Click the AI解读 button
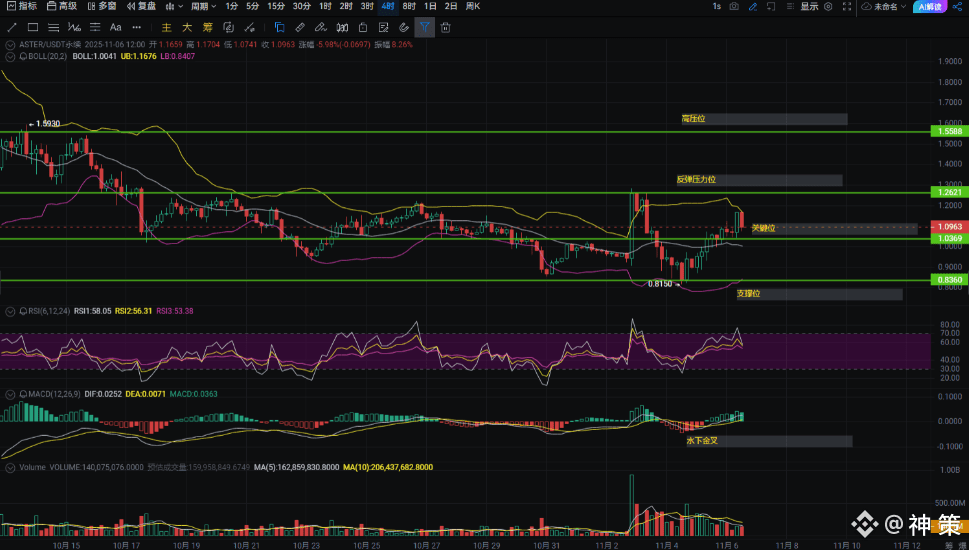 (x=930, y=6)
